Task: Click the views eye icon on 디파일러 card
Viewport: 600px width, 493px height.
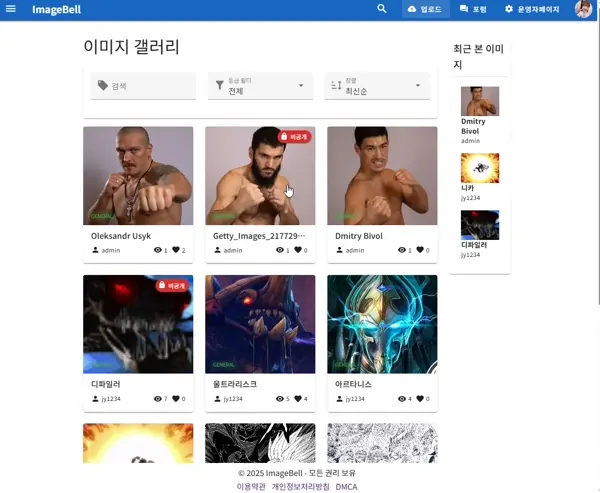Action: (x=157, y=399)
